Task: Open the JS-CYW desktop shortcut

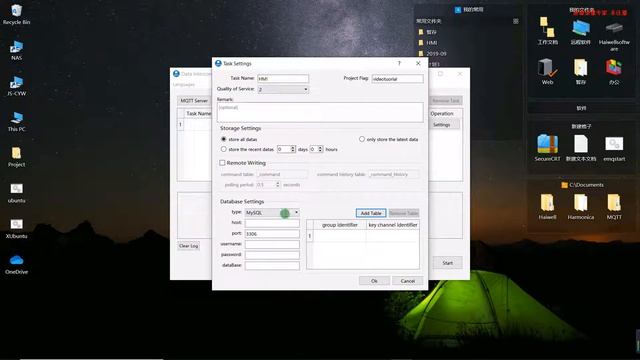Action: click(x=16, y=85)
